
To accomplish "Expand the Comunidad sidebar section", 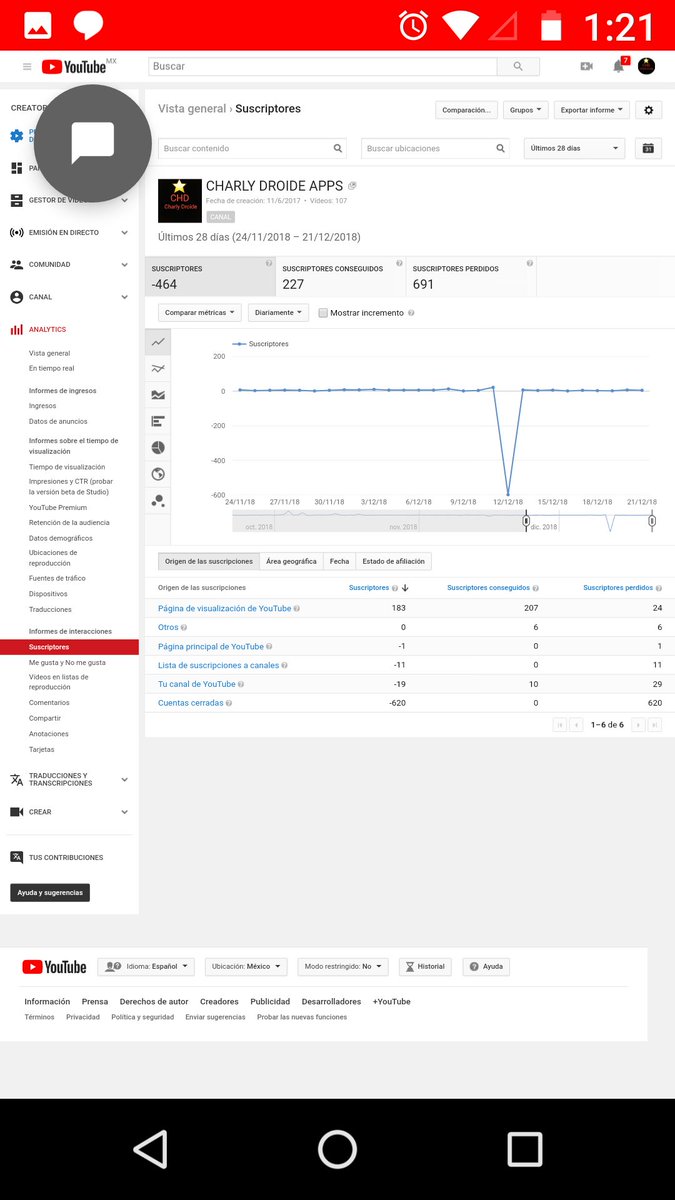I will point(69,265).
